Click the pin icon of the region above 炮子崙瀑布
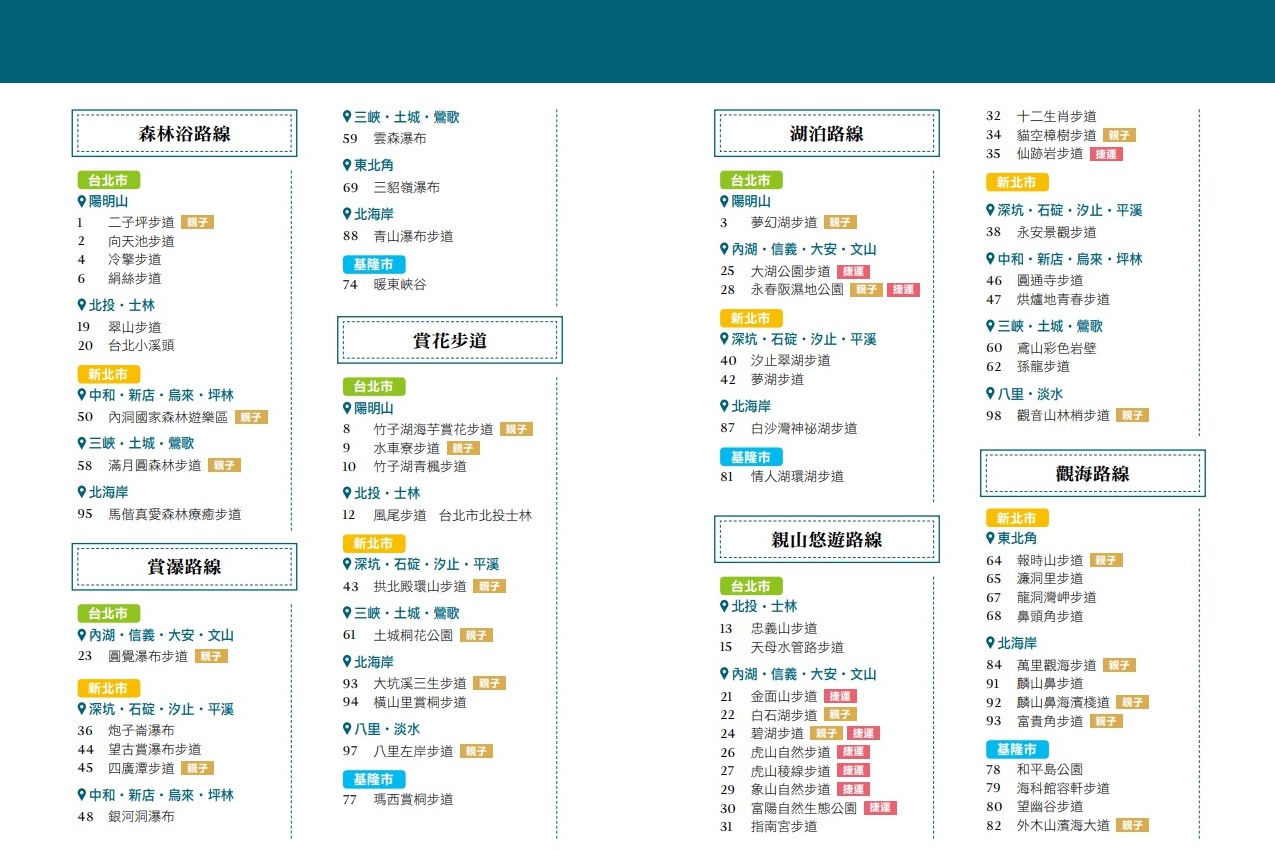The image size is (1275, 850). (x=82, y=709)
